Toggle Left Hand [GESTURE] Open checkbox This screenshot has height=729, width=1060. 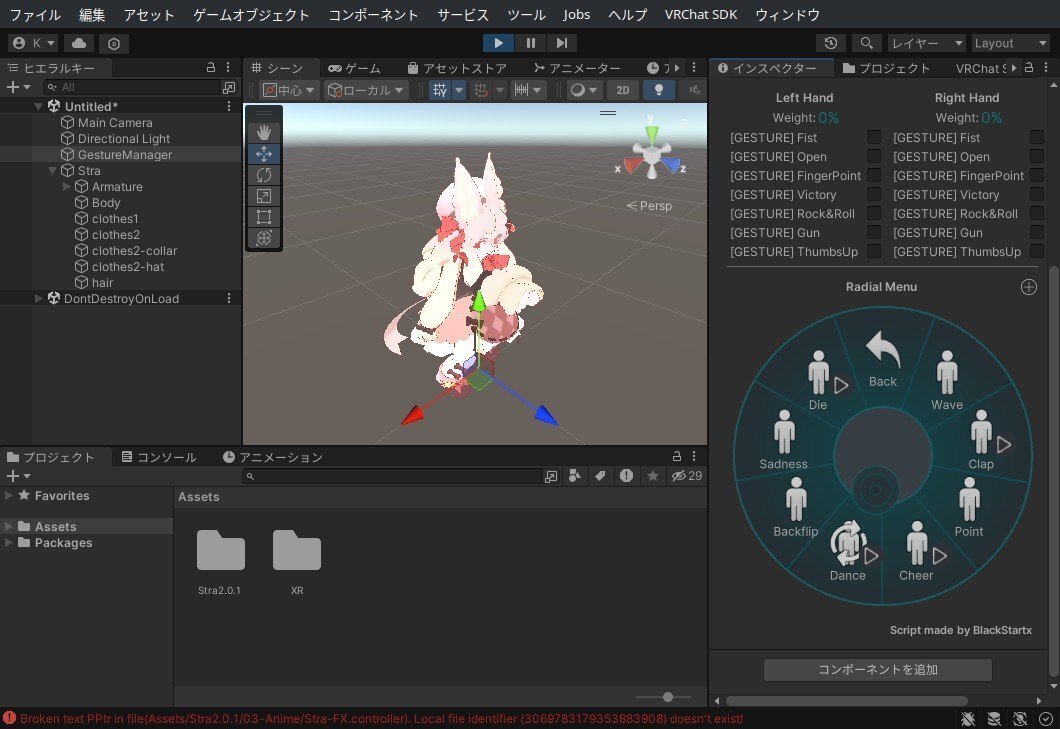click(x=873, y=156)
